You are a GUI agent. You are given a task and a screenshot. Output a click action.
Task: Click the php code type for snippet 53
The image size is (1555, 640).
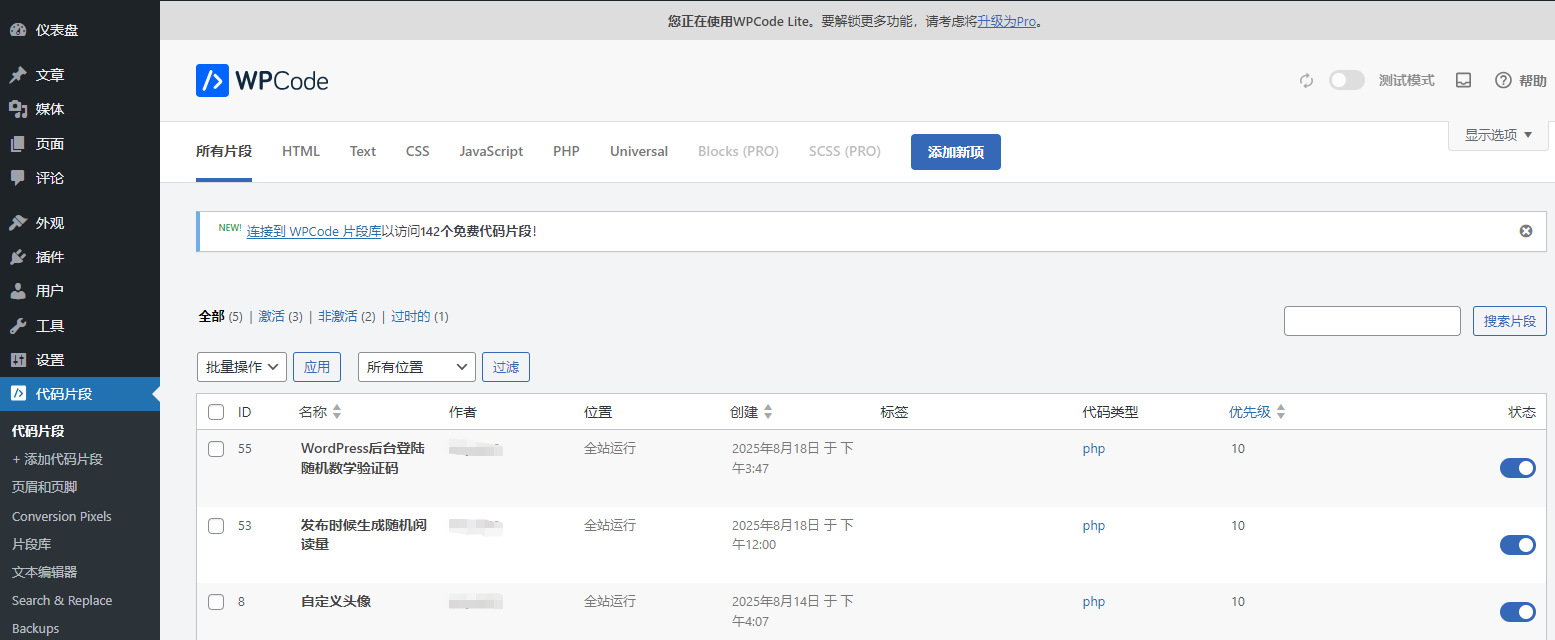pyautogui.click(x=1094, y=526)
